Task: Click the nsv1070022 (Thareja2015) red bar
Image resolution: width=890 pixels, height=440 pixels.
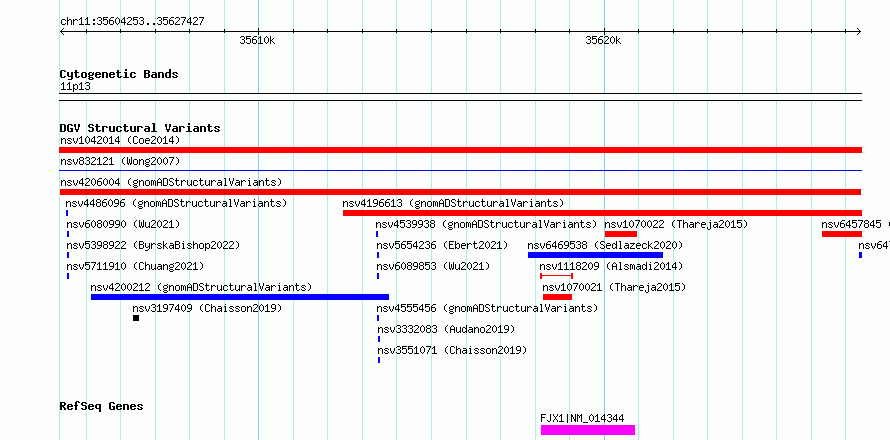Action: coord(621,234)
